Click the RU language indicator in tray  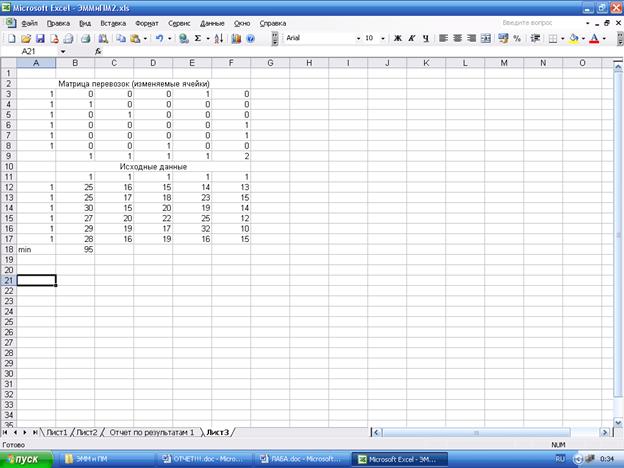[560, 459]
